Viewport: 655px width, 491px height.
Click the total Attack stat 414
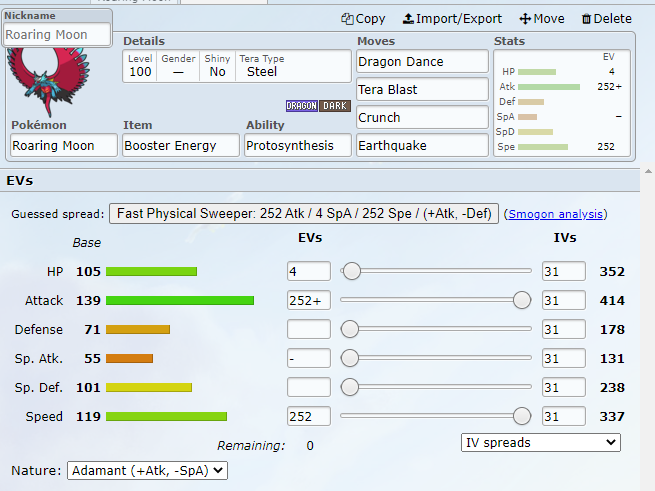(612, 300)
